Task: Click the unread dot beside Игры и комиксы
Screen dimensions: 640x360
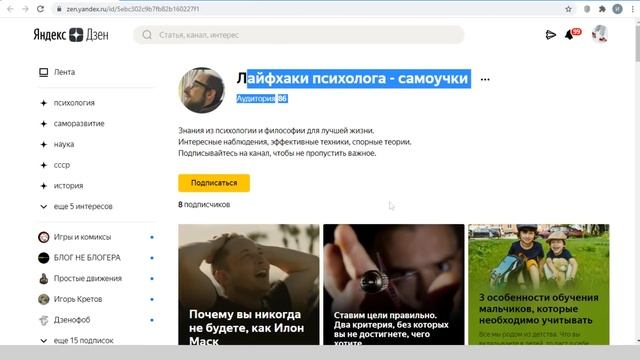Action: click(152, 237)
